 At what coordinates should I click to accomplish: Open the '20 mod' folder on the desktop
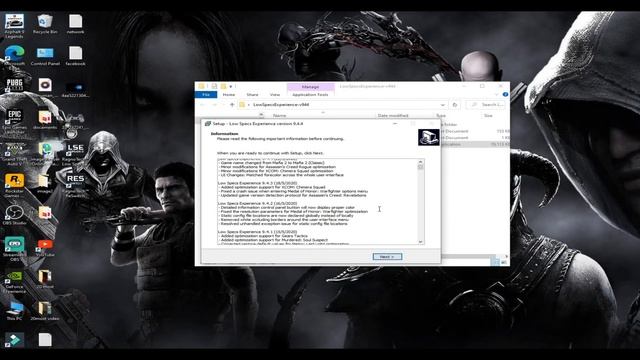point(45,279)
